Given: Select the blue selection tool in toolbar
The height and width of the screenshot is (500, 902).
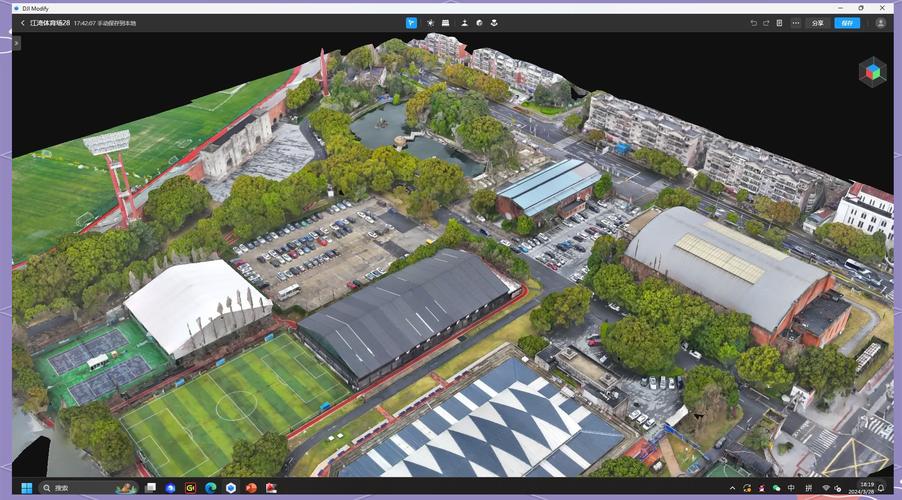Looking at the screenshot, I should [x=412, y=23].
